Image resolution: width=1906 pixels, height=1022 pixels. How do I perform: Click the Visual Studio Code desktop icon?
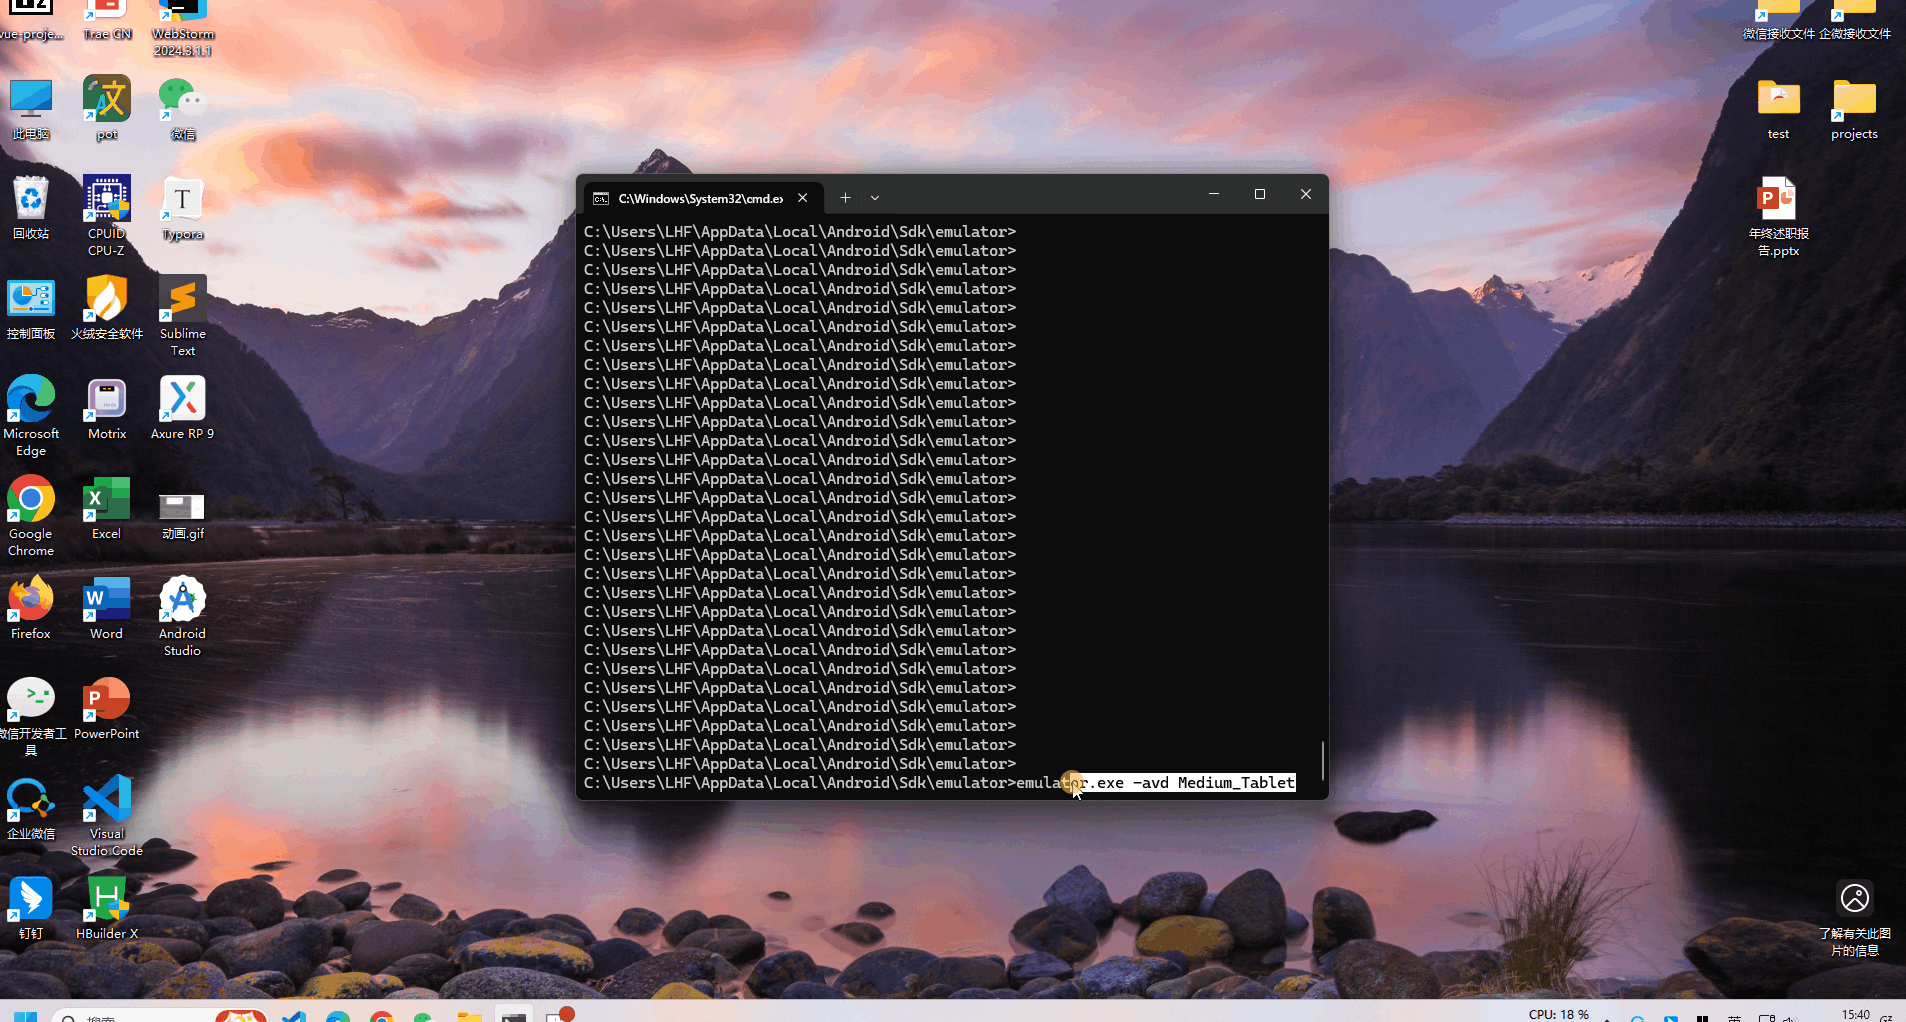pos(107,801)
